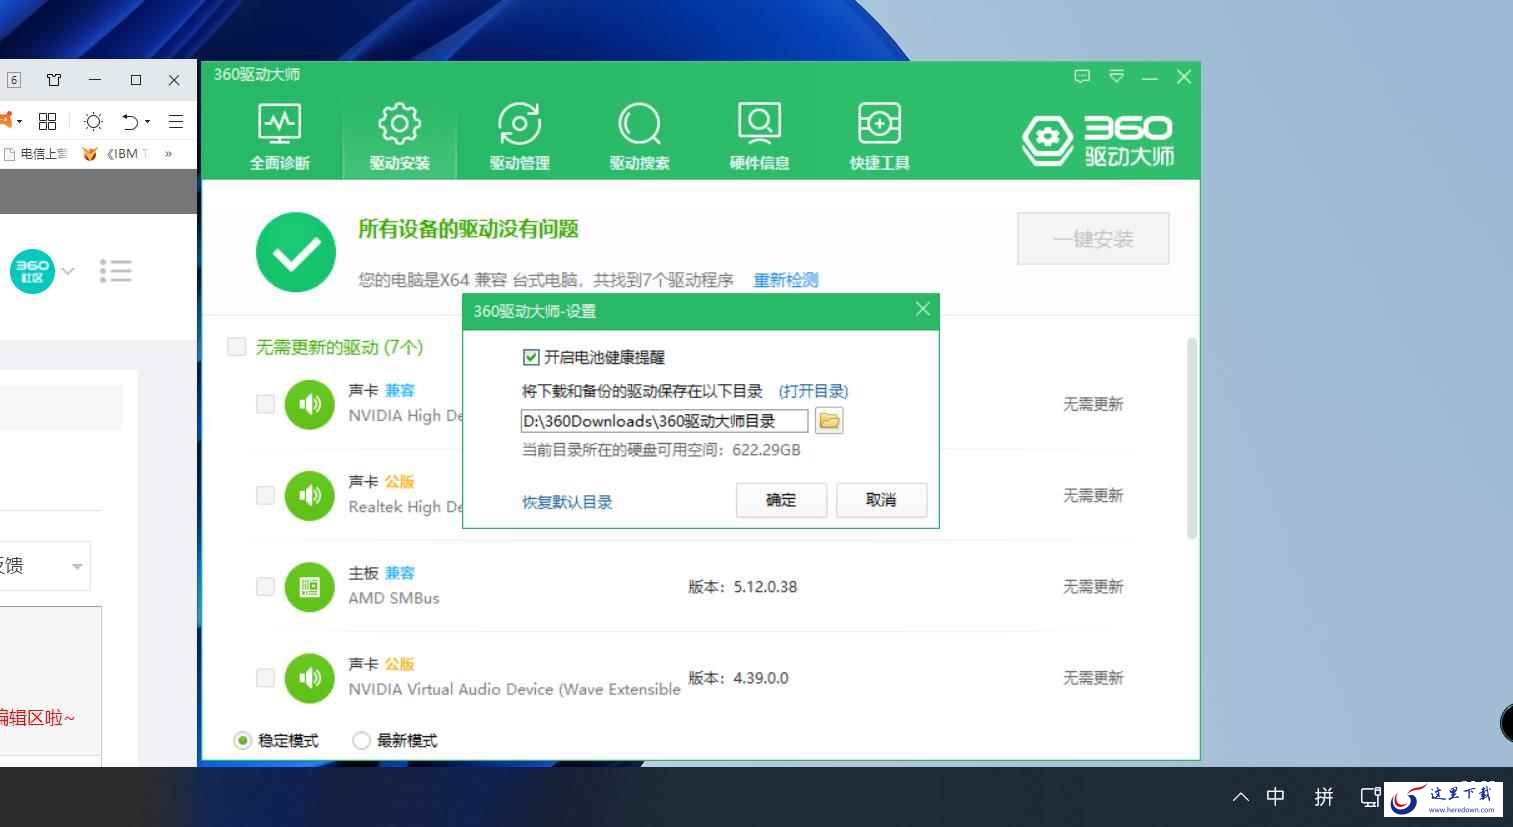This screenshot has height=827, width=1513.
Task: Click speaker icon of NVIDIA Virtual Audio Device row
Action: (310, 678)
